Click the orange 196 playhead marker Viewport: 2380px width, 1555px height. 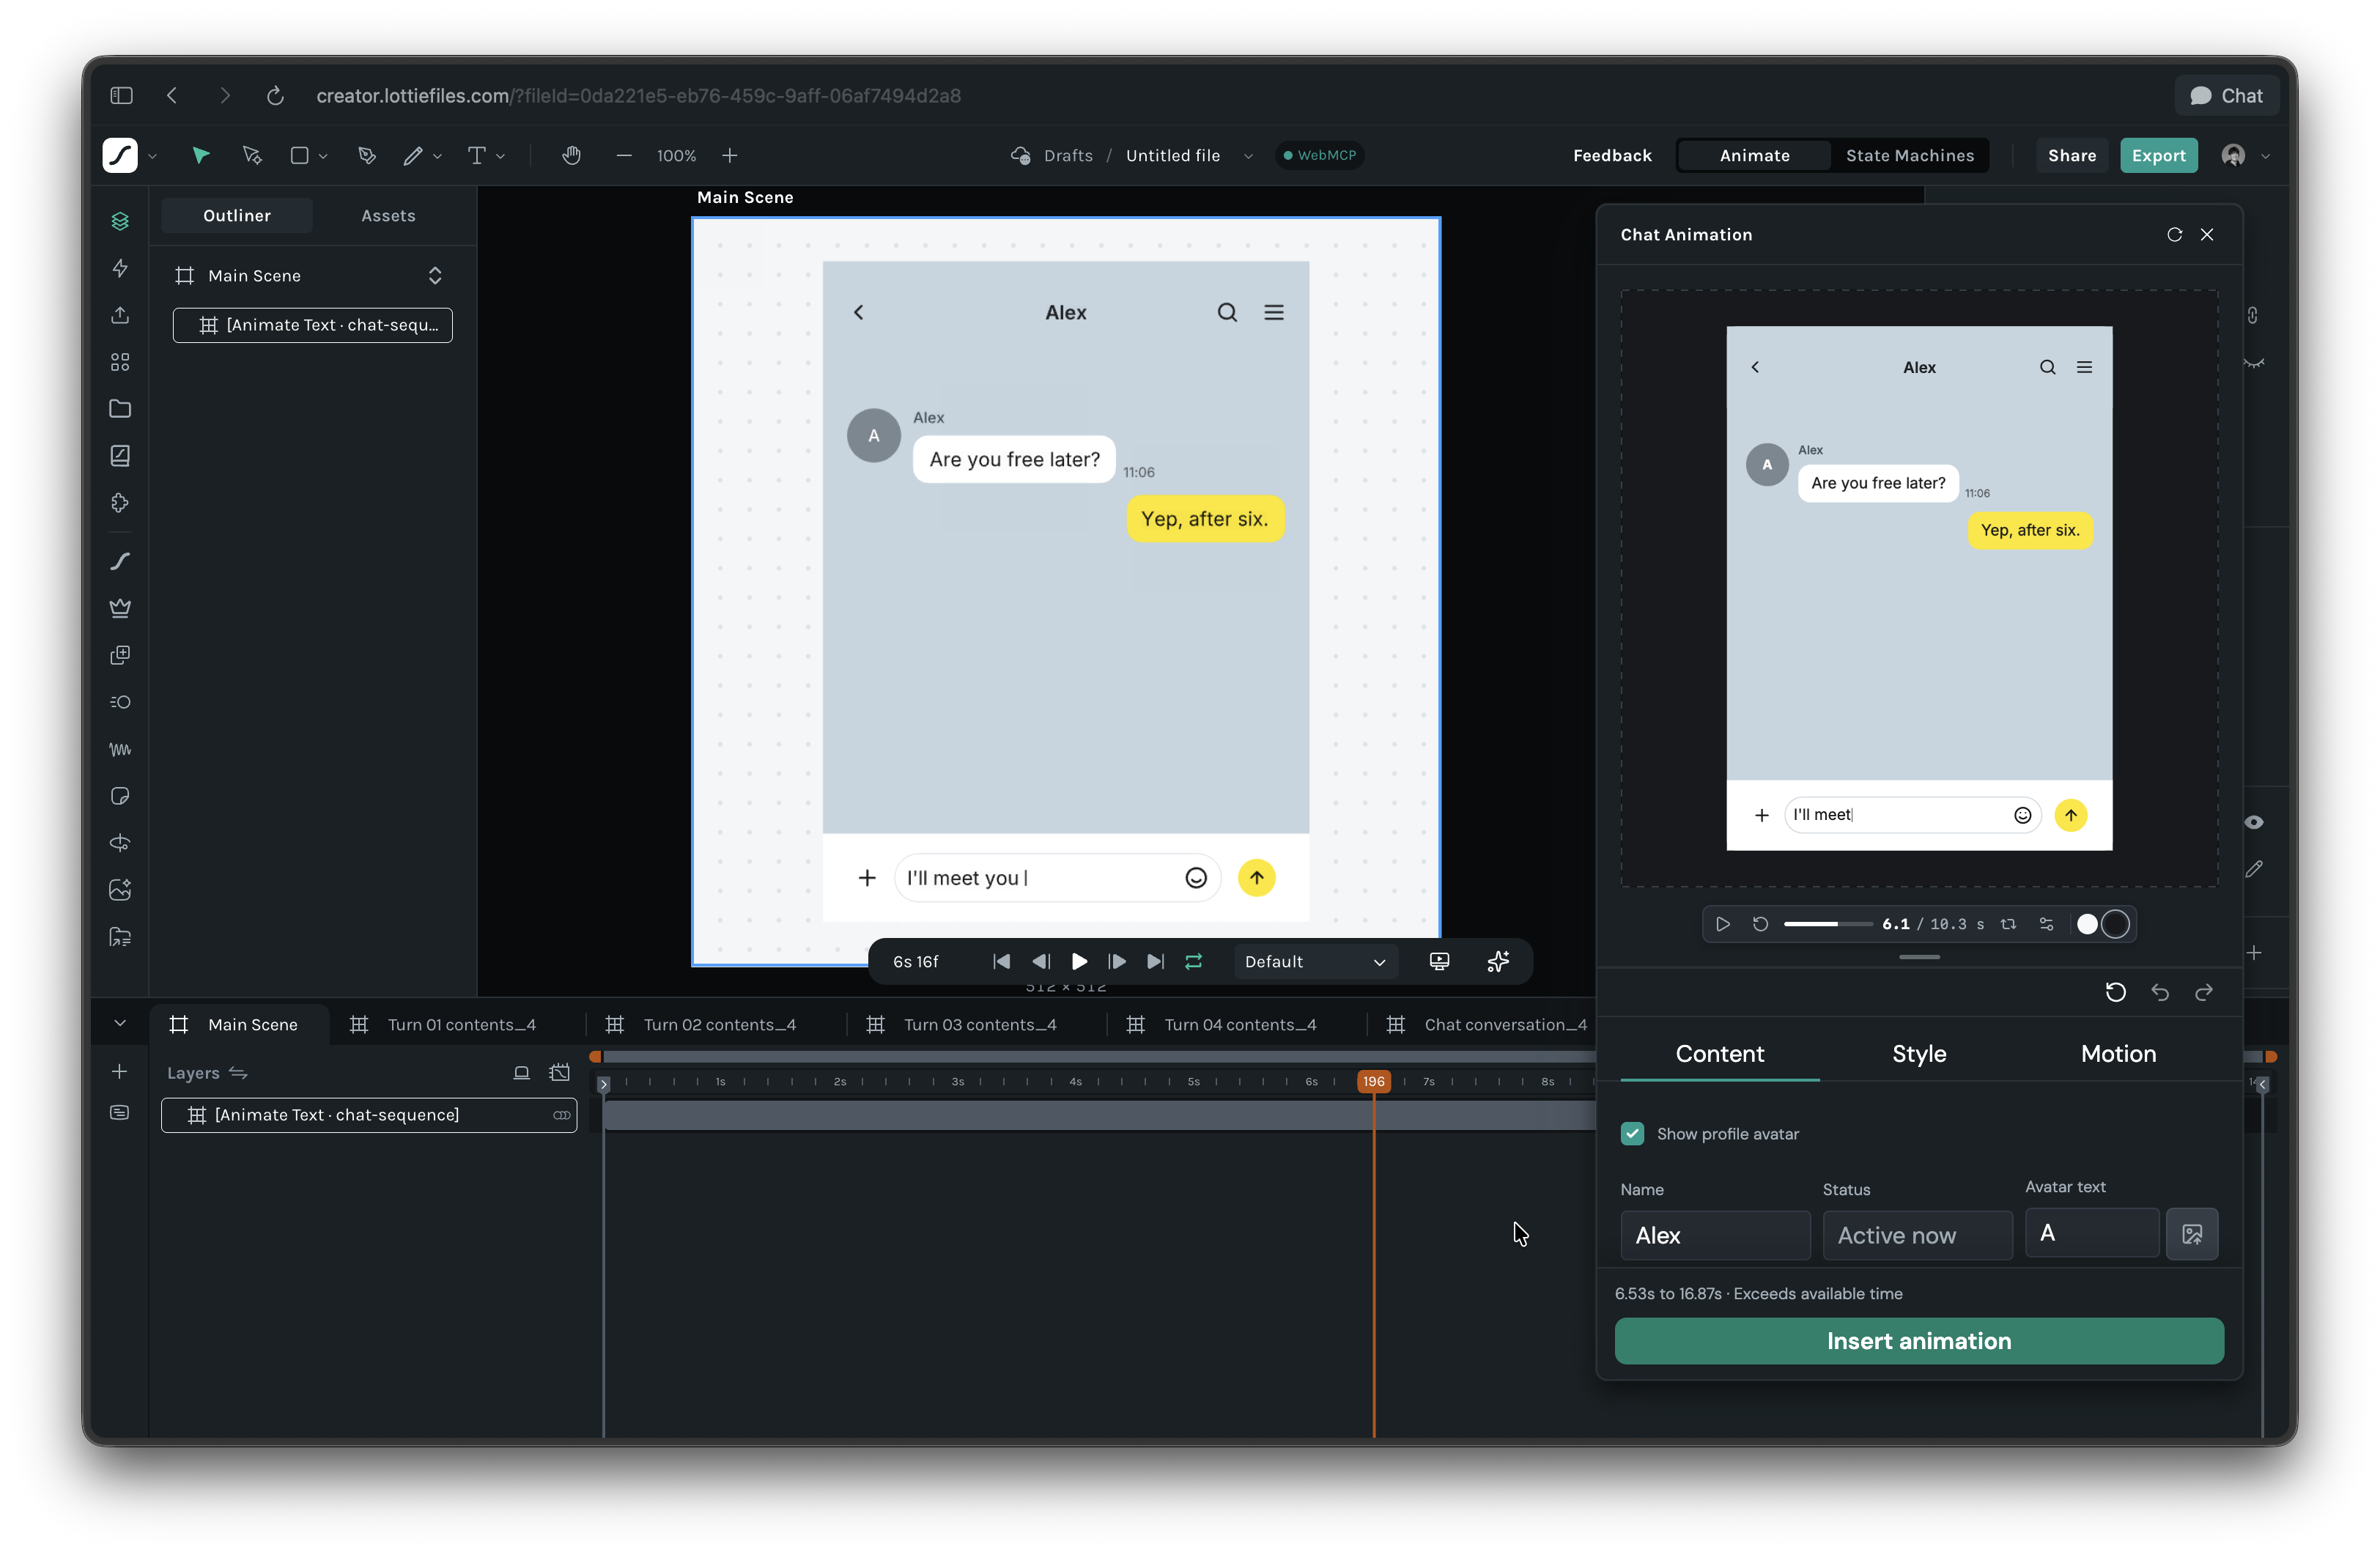1373,1081
